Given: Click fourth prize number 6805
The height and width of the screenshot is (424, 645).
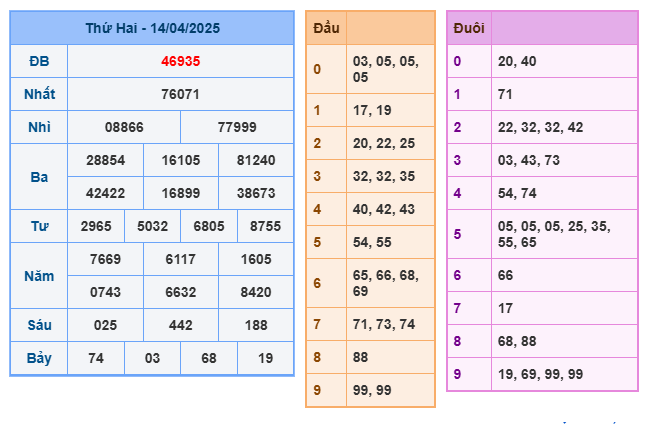Looking at the screenshot, I should point(209,226).
